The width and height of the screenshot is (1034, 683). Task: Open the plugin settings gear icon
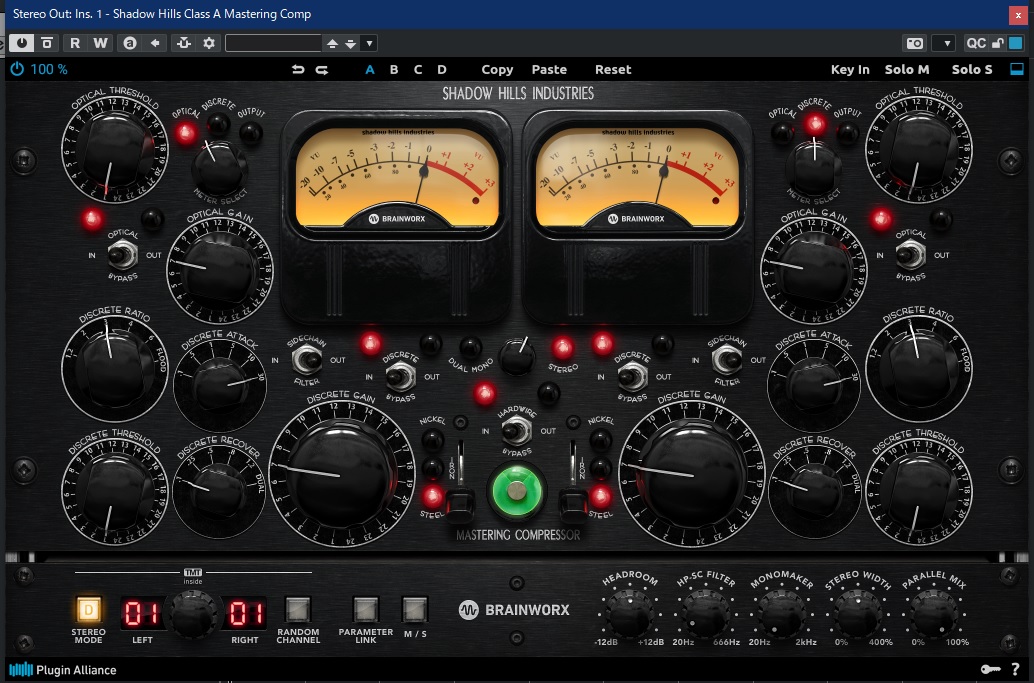(x=209, y=43)
